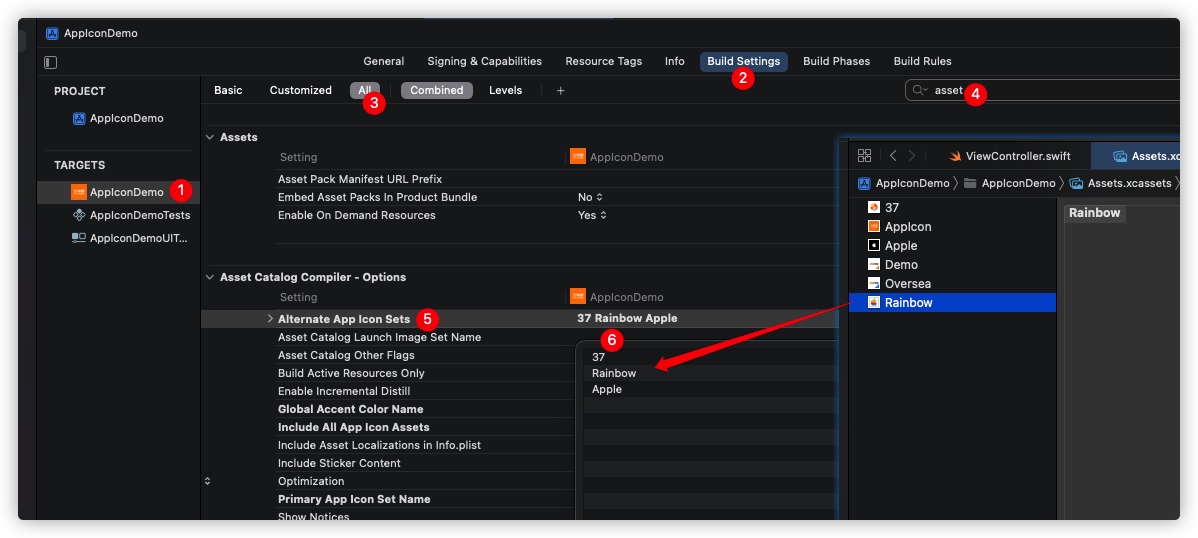Select AppIconDemo under TARGETS
The width and height of the screenshot is (1198, 538).
tap(118, 192)
